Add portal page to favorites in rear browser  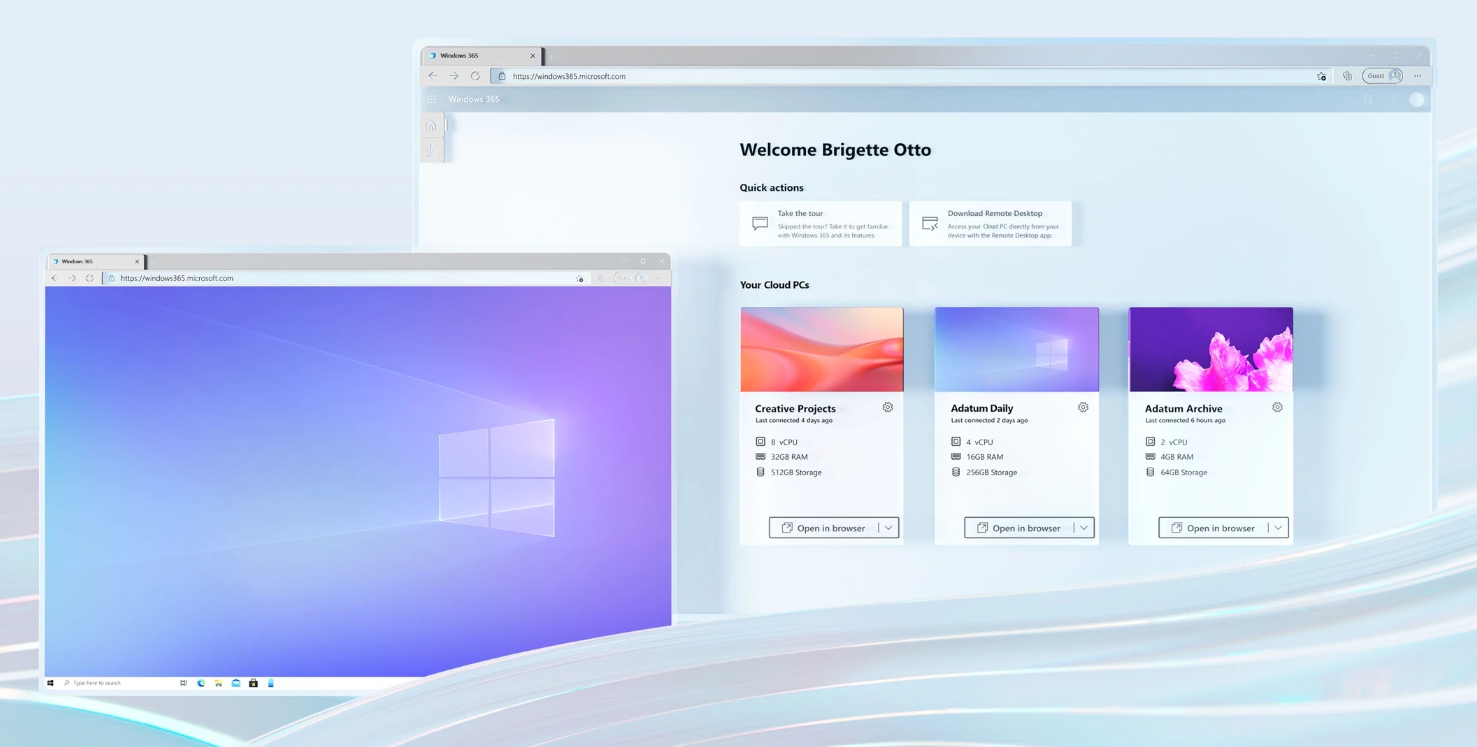point(1322,76)
